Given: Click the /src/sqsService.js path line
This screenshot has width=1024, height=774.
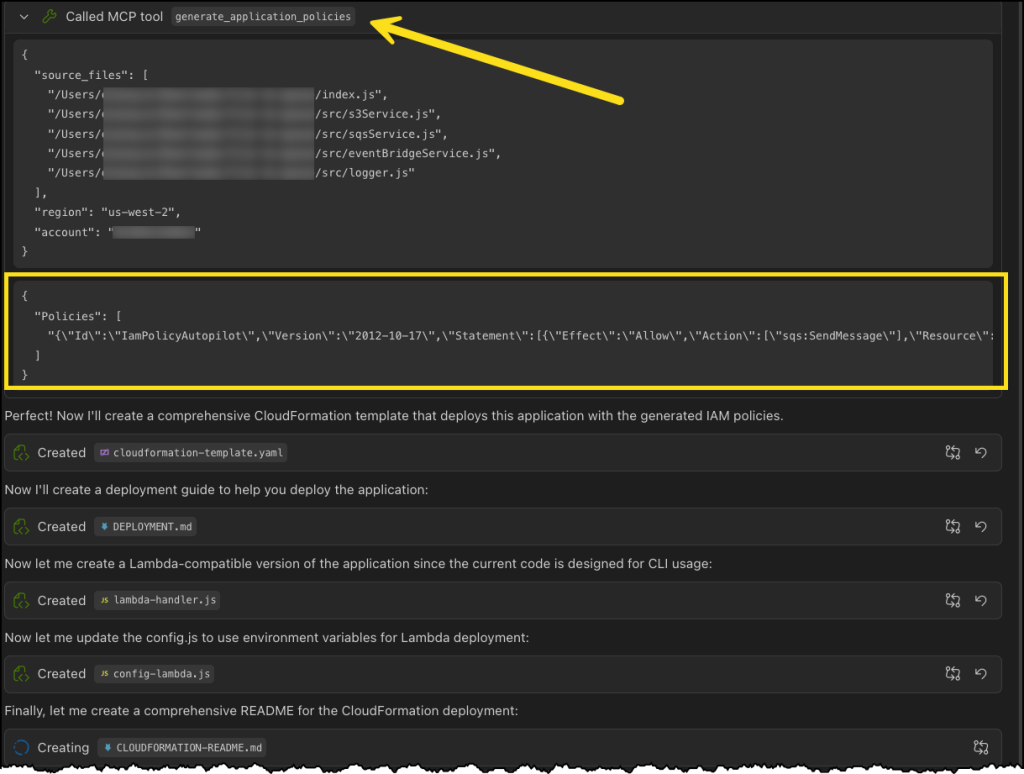Looking at the screenshot, I should (x=247, y=133).
